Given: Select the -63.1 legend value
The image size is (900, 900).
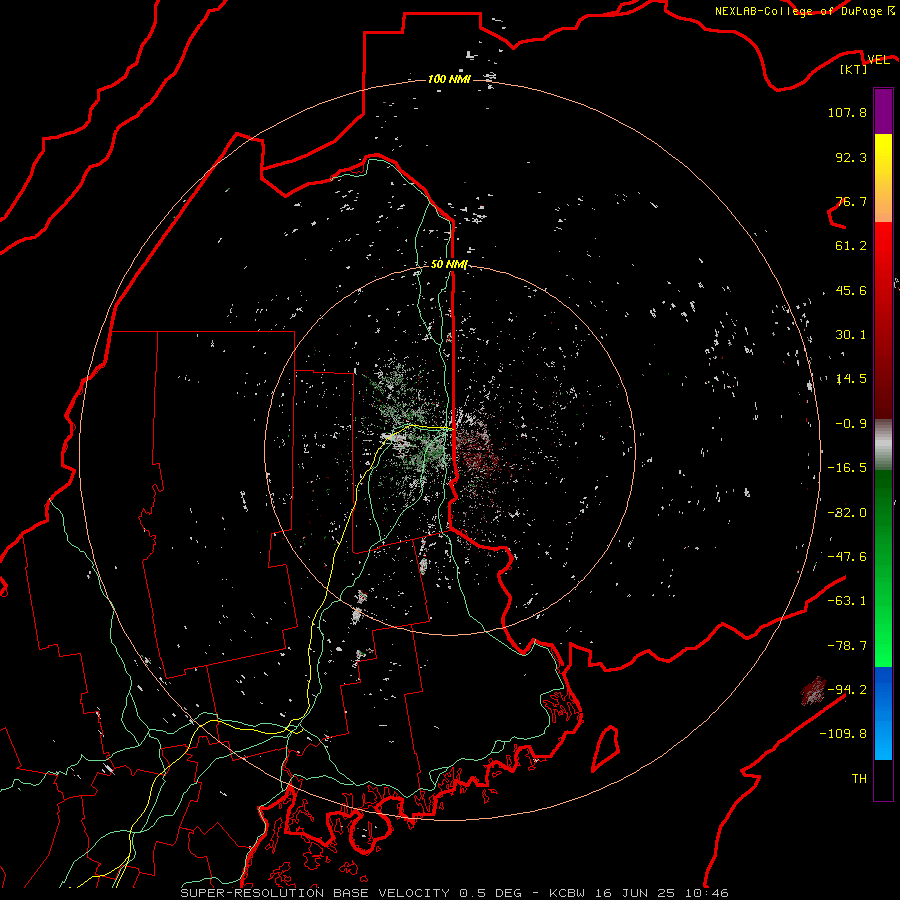Looking at the screenshot, I should [x=847, y=601].
